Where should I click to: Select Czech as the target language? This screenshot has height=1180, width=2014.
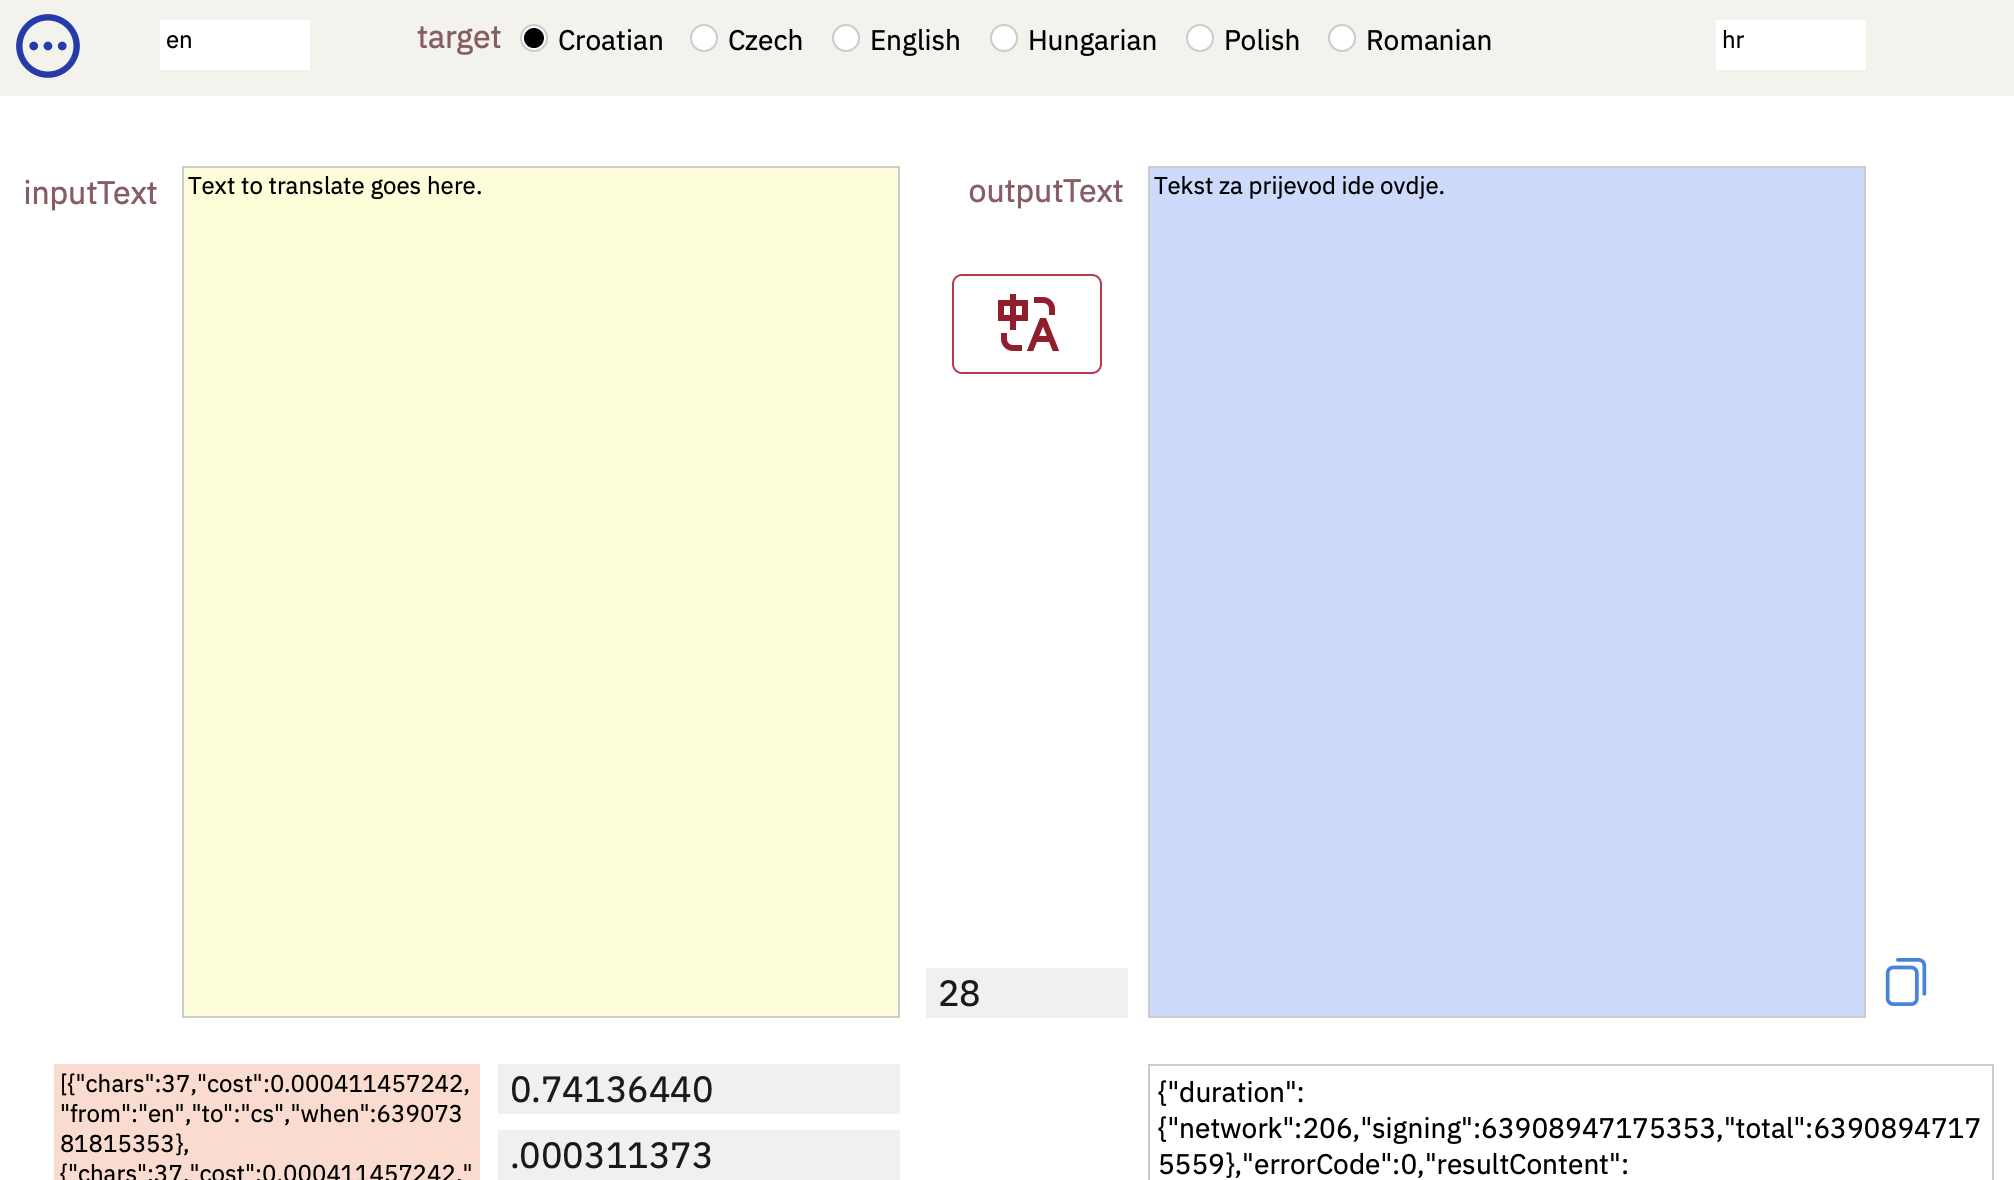[704, 39]
